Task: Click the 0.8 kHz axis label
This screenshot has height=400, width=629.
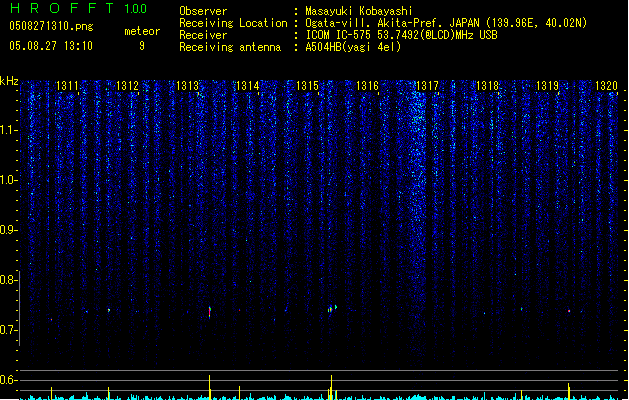Action: click(8, 280)
